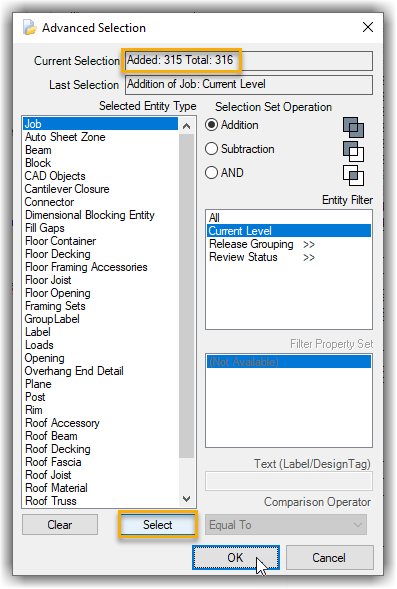Expand the Release Grouping filter arrows
Image resolution: width=397 pixels, height=589 pixels.
pyautogui.click(x=309, y=245)
